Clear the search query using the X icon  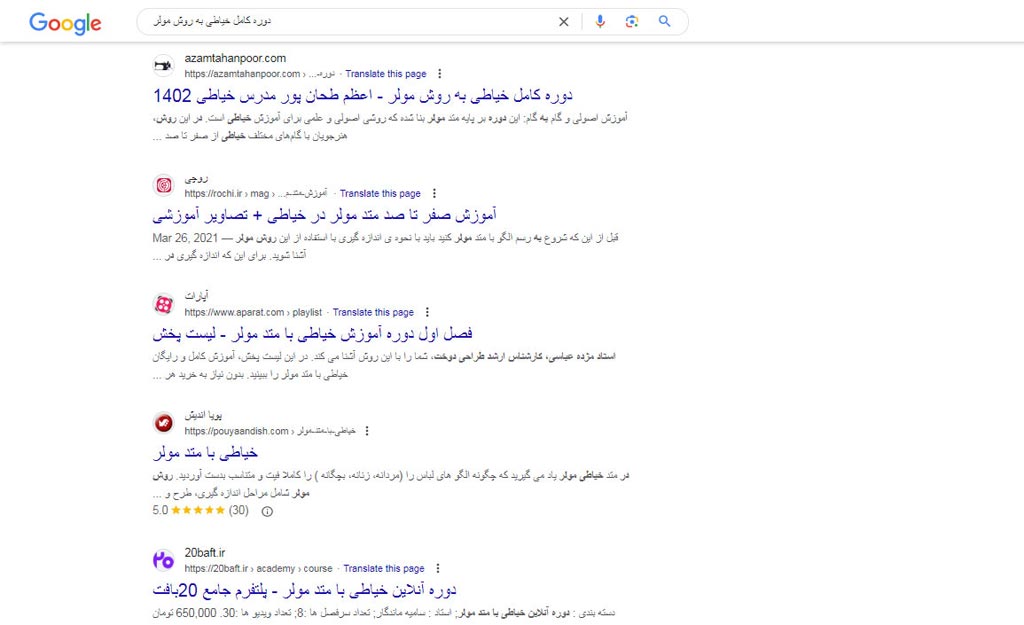(563, 21)
